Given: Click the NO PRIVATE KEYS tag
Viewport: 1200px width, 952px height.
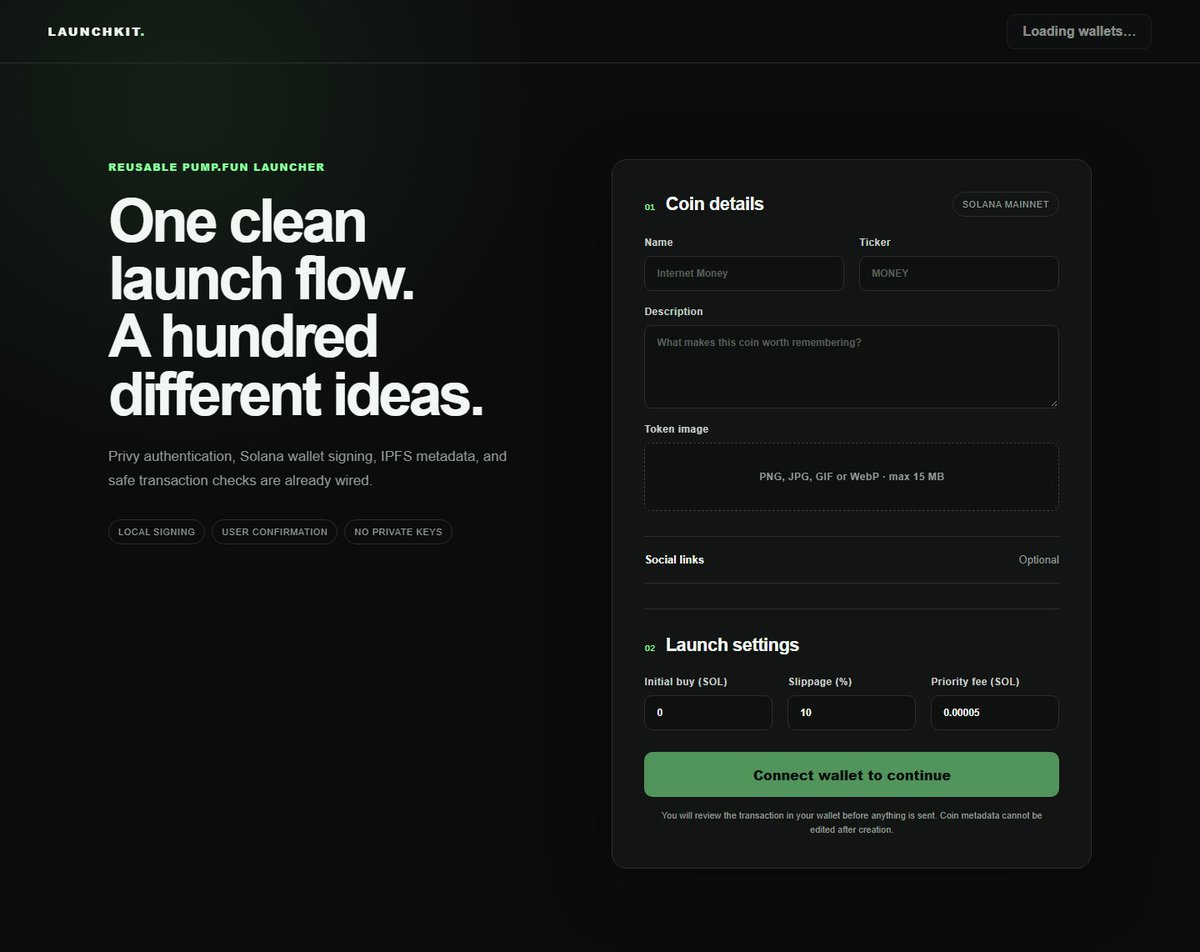Looking at the screenshot, I should point(399,532).
